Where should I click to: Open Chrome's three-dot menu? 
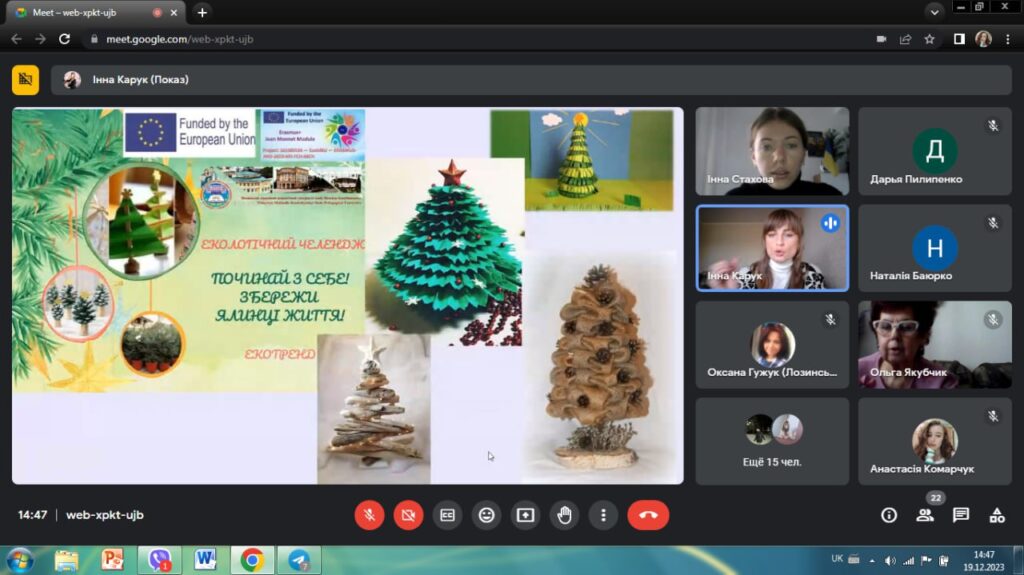tap(1007, 39)
